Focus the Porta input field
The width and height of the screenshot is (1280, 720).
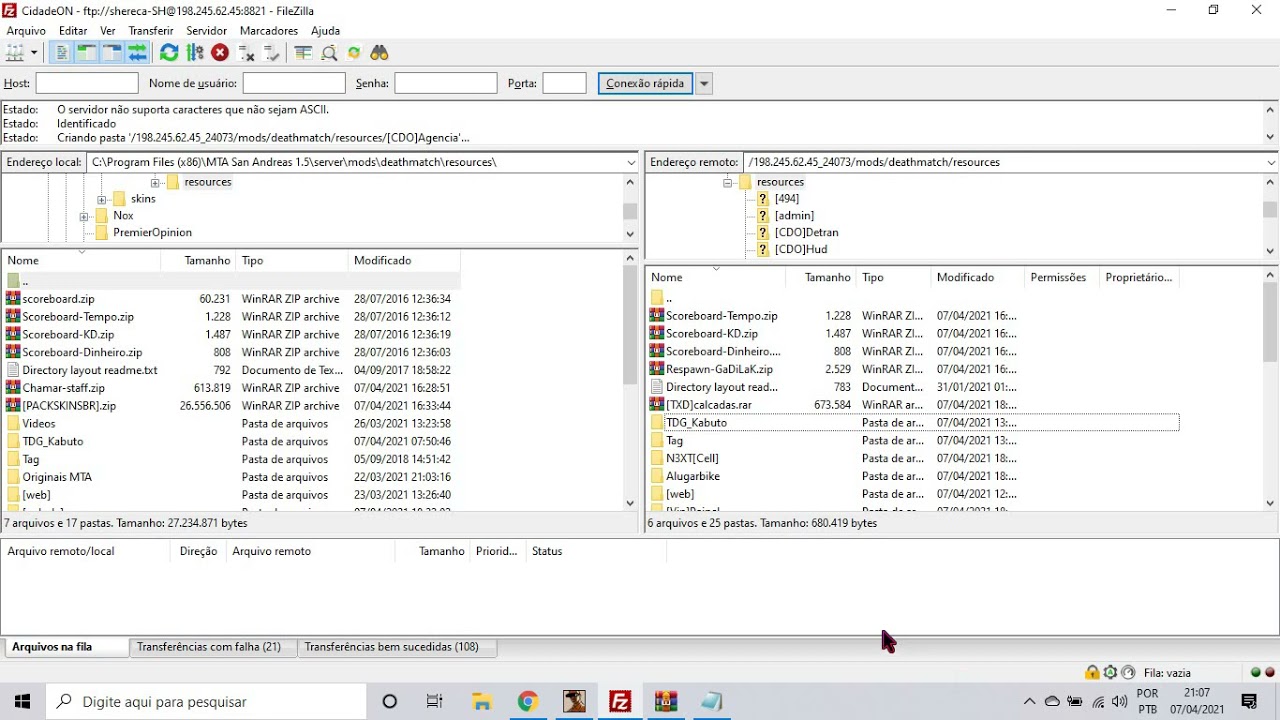pos(565,84)
